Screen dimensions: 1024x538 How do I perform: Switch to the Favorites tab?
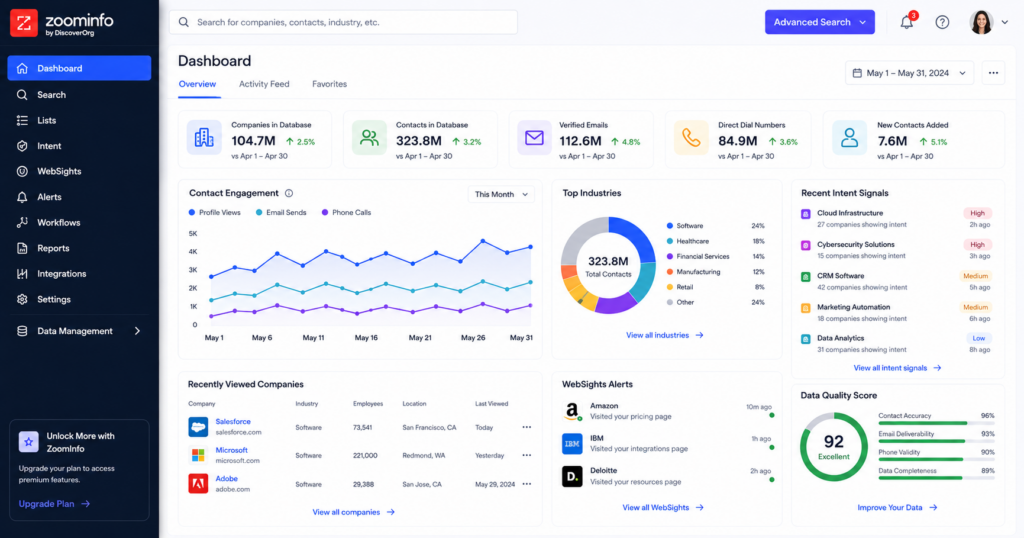329,84
